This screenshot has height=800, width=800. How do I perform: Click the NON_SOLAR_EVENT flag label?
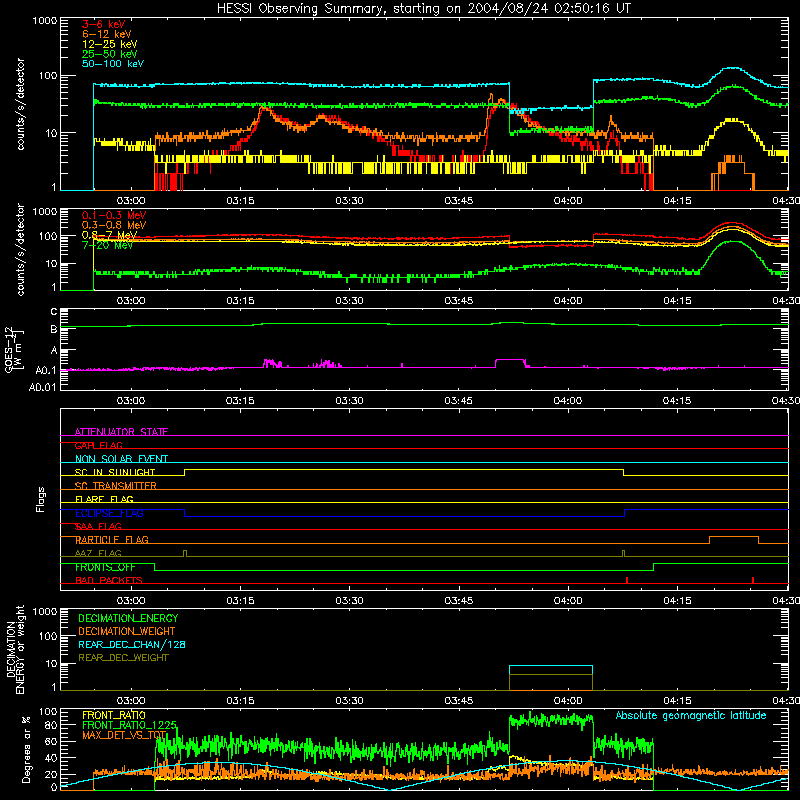coord(121,459)
